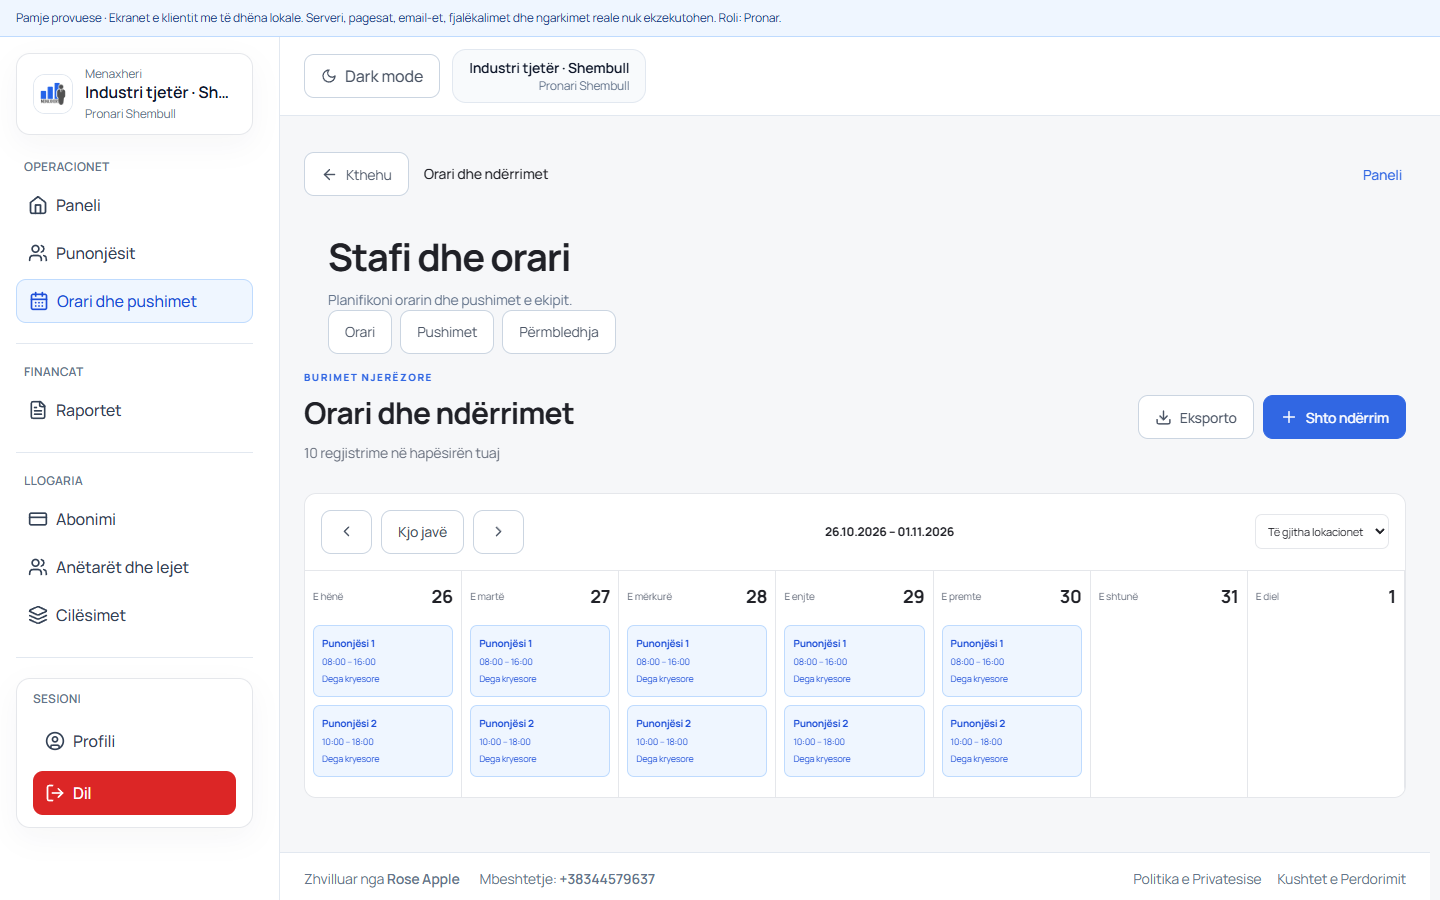Open Abonimi in the sidebar
Image resolution: width=1440 pixels, height=900 pixels.
[134, 519]
